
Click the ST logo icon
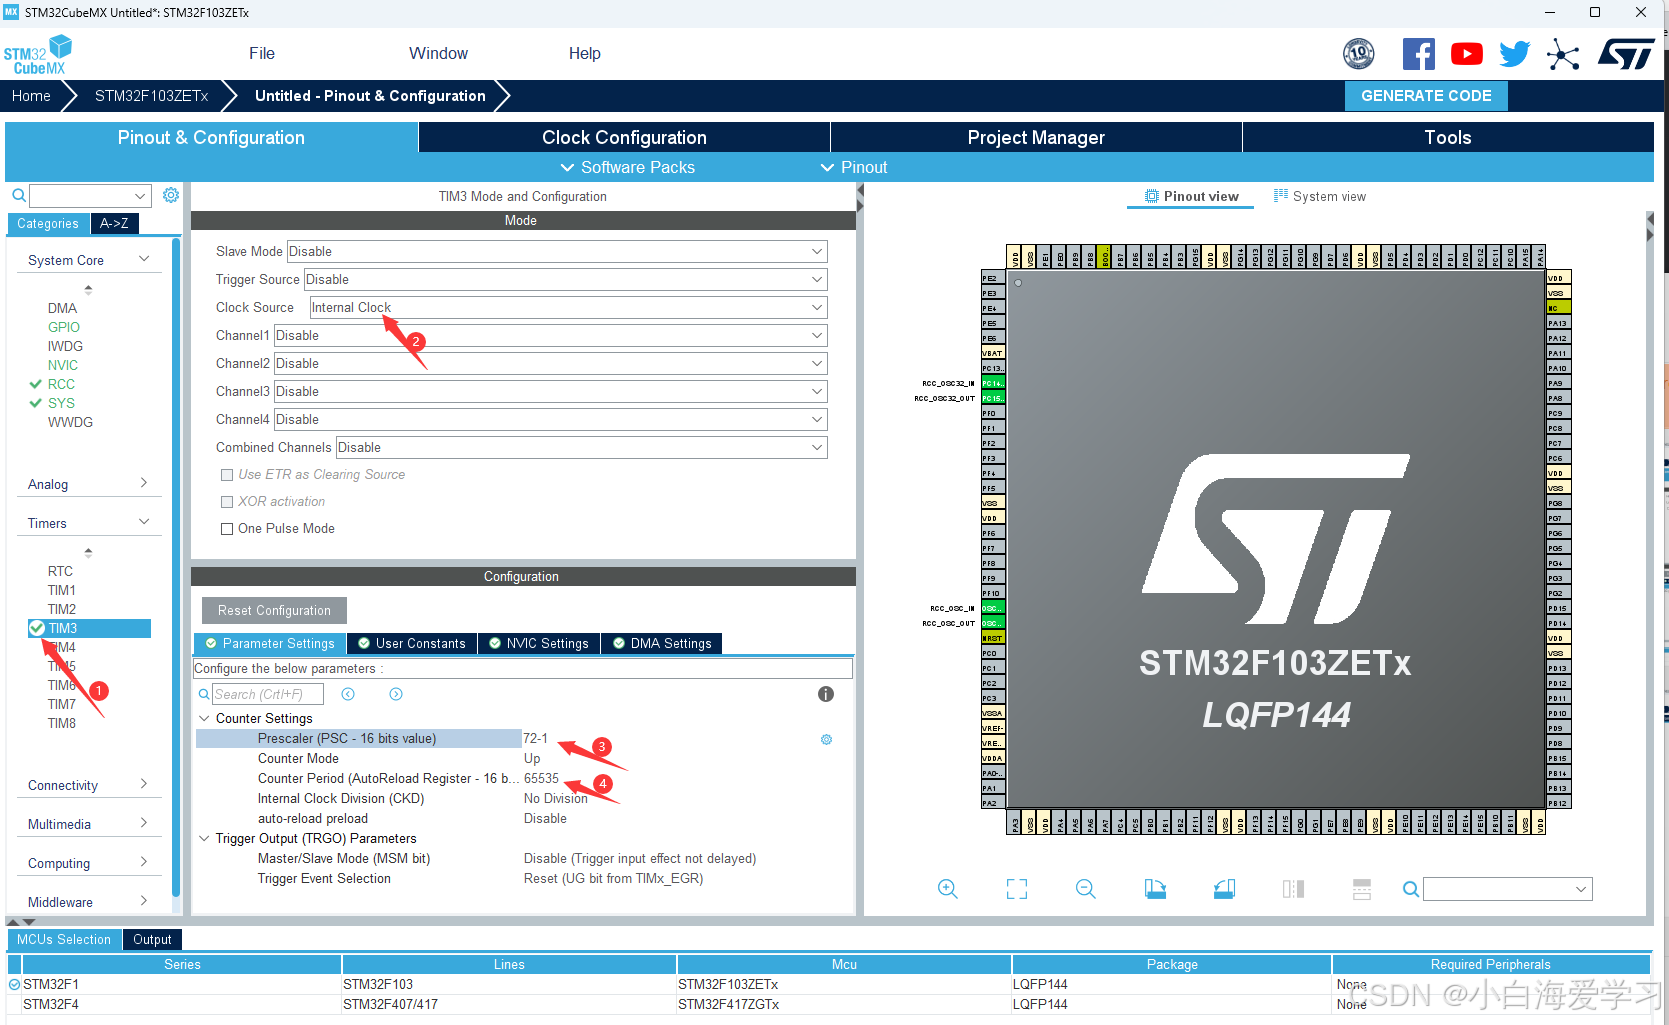pyautogui.click(x=1626, y=54)
